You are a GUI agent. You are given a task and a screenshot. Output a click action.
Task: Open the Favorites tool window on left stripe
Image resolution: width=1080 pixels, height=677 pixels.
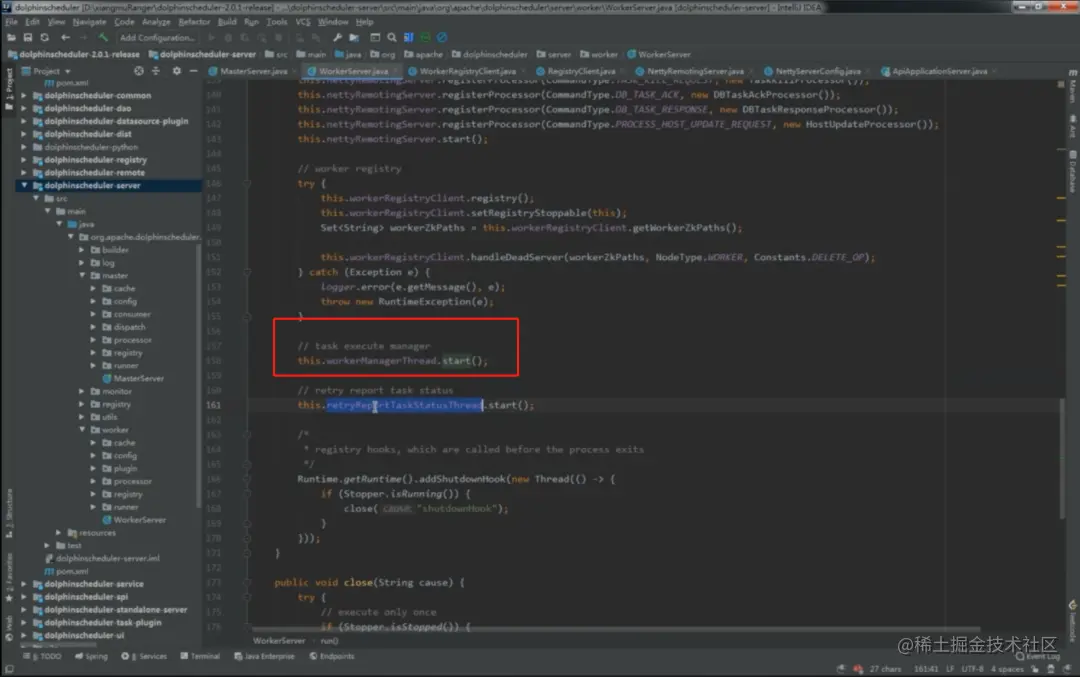pos(9,577)
